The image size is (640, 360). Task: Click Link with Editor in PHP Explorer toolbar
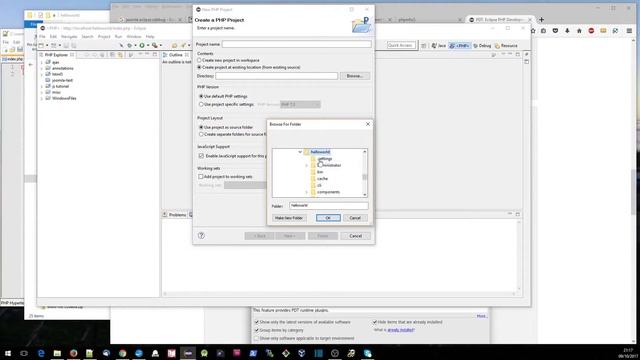click(120, 55)
